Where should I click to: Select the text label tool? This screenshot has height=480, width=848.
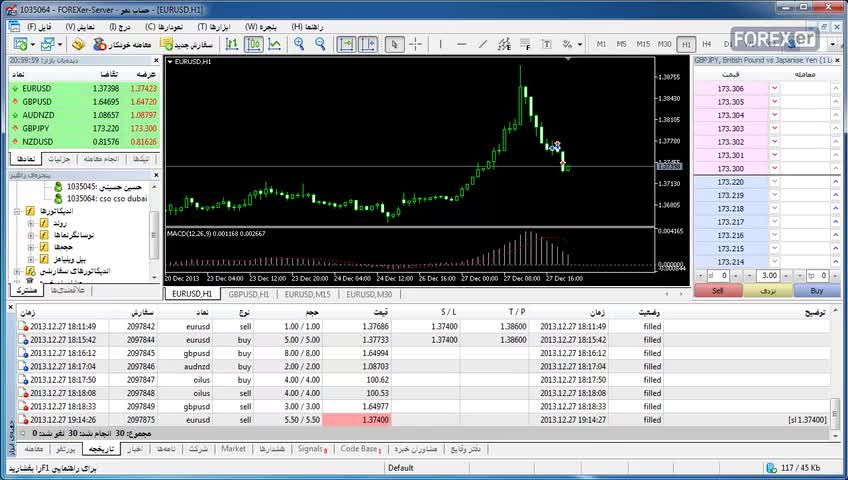(x=546, y=44)
